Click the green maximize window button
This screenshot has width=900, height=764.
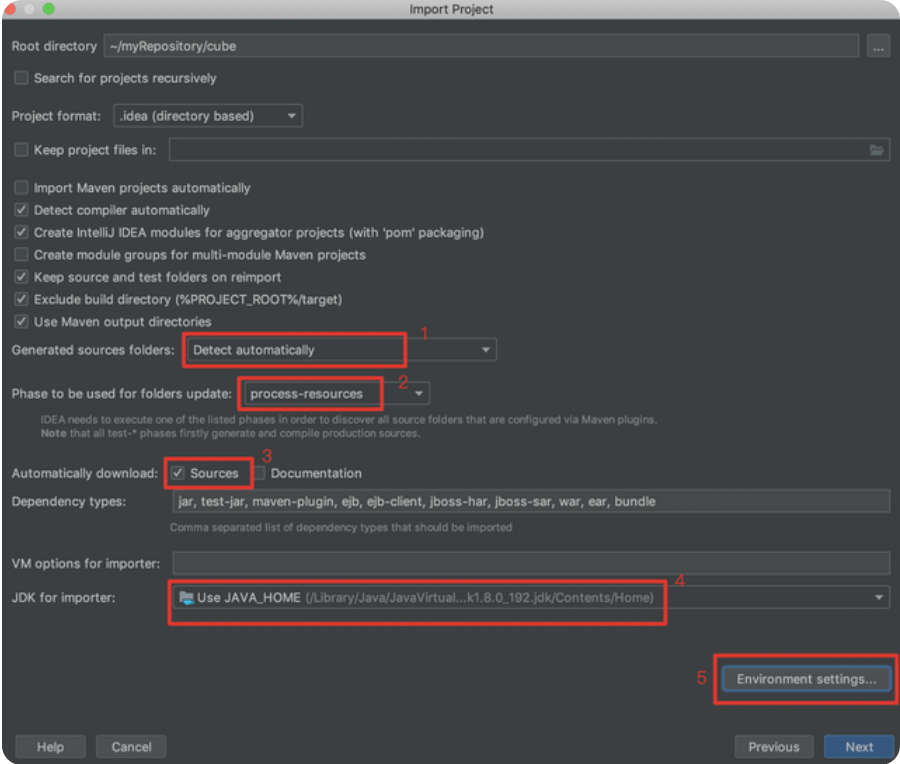coord(49,9)
